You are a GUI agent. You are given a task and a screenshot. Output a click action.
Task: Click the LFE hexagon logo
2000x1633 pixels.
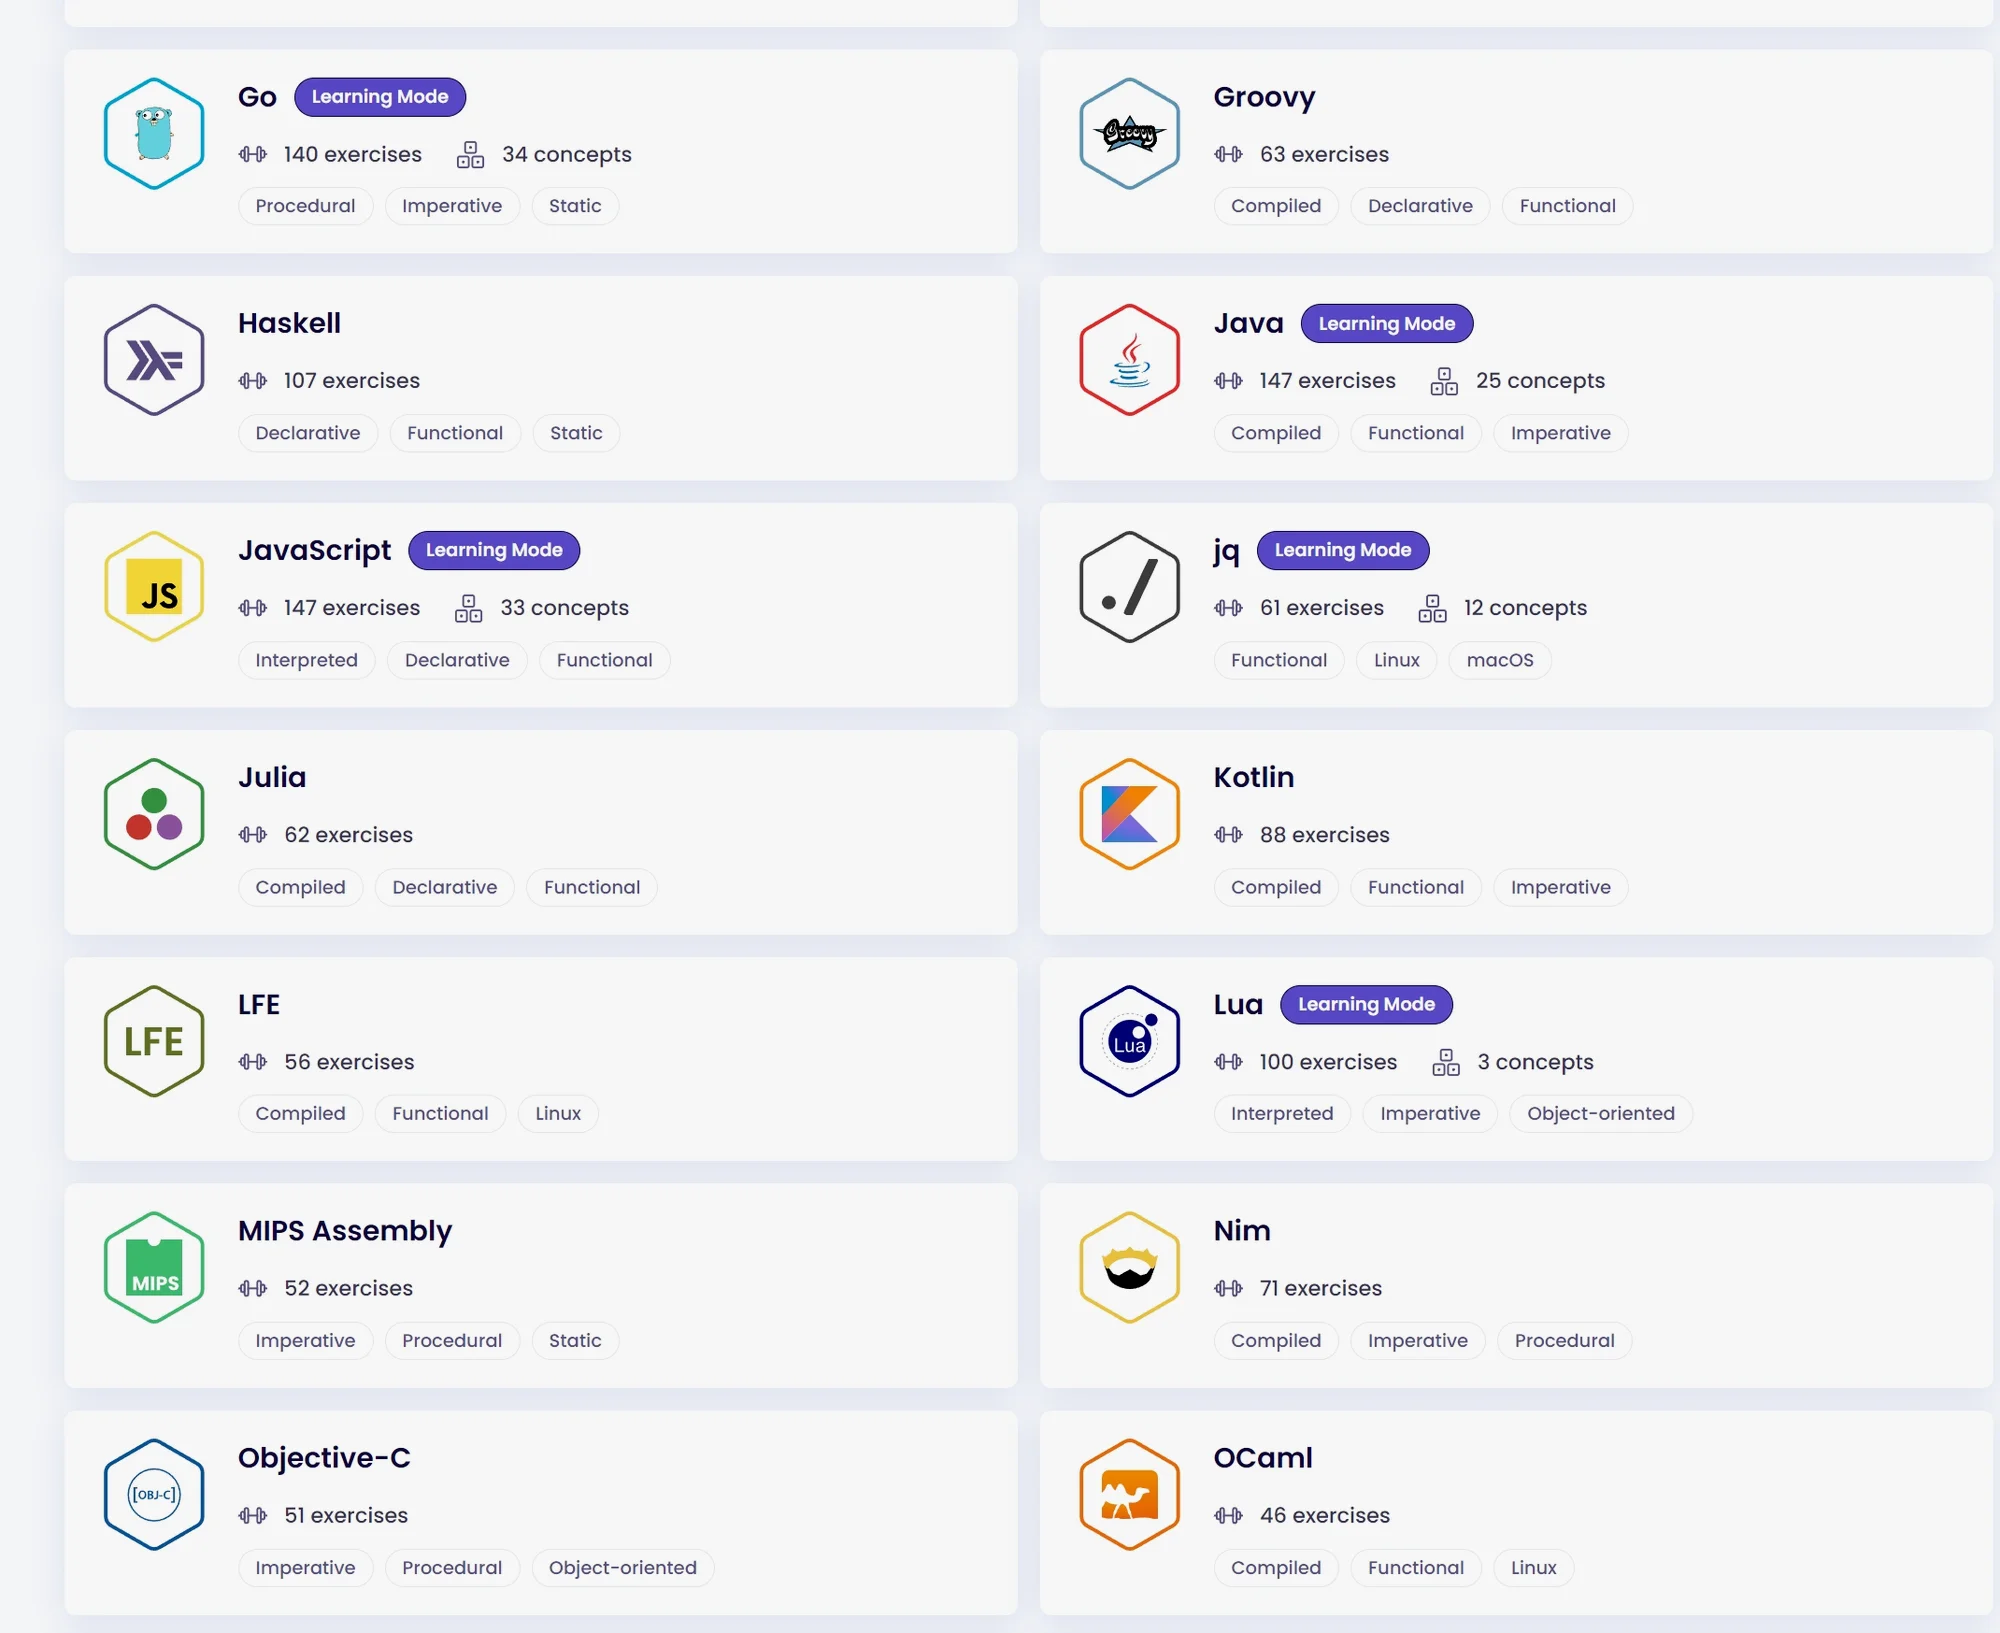[x=154, y=1041]
